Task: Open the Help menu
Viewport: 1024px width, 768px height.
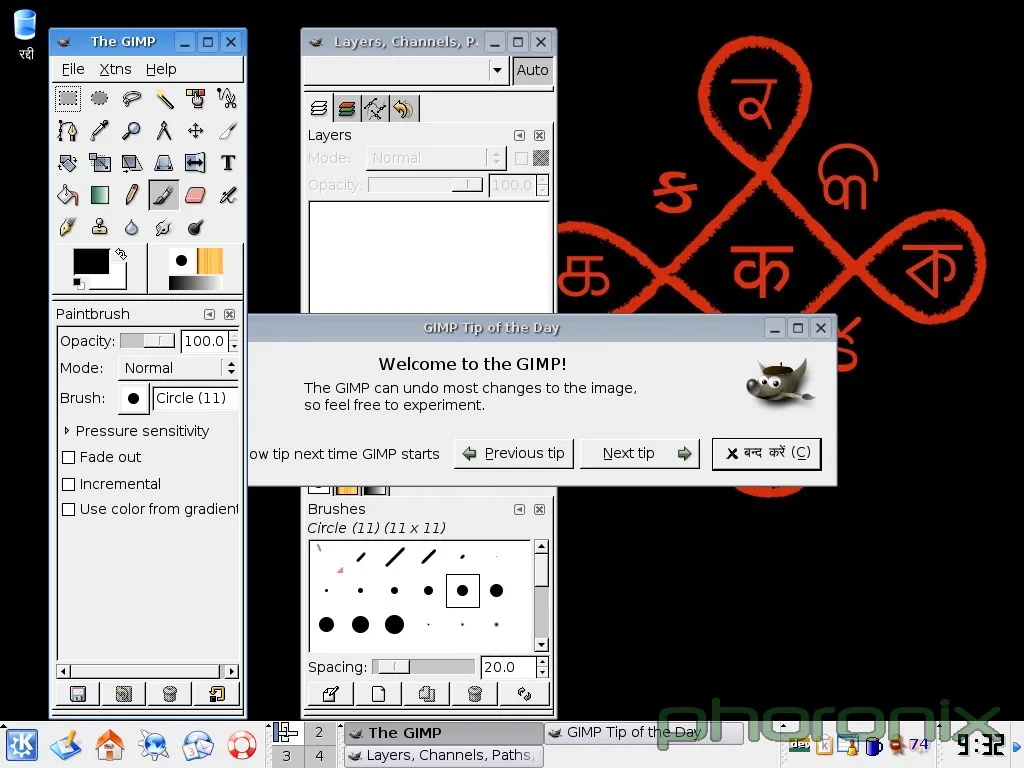Action: 161,69
